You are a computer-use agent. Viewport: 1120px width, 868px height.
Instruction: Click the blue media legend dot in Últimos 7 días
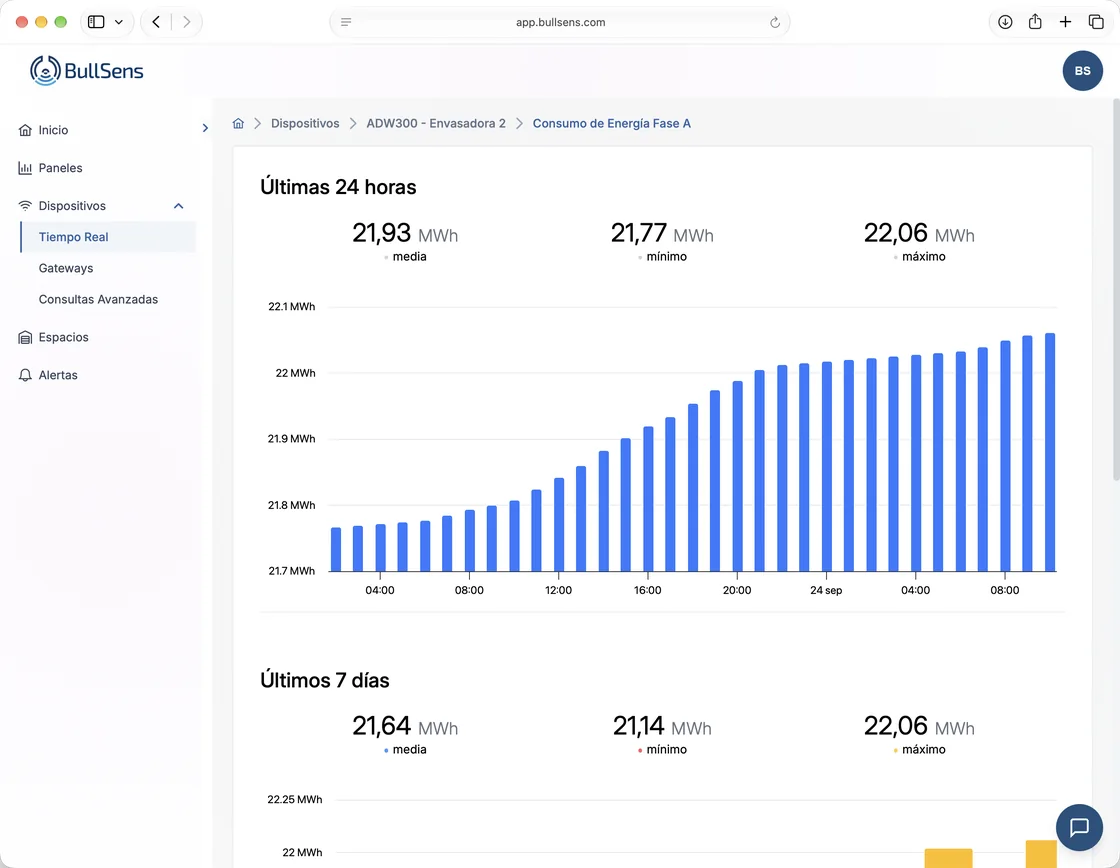[386, 750]
